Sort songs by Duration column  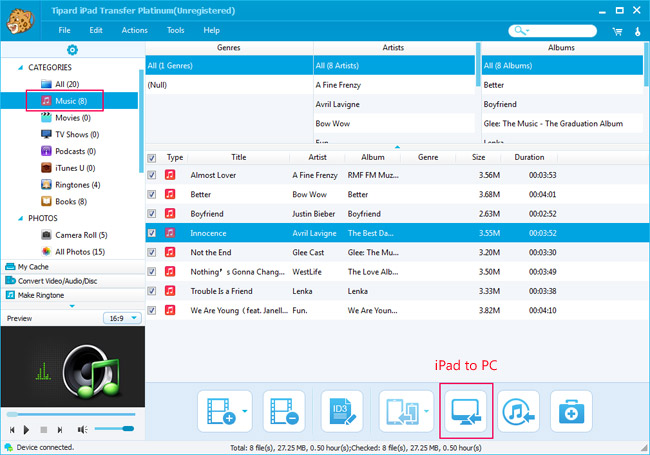pyautogui.click(x=529, y=157)
